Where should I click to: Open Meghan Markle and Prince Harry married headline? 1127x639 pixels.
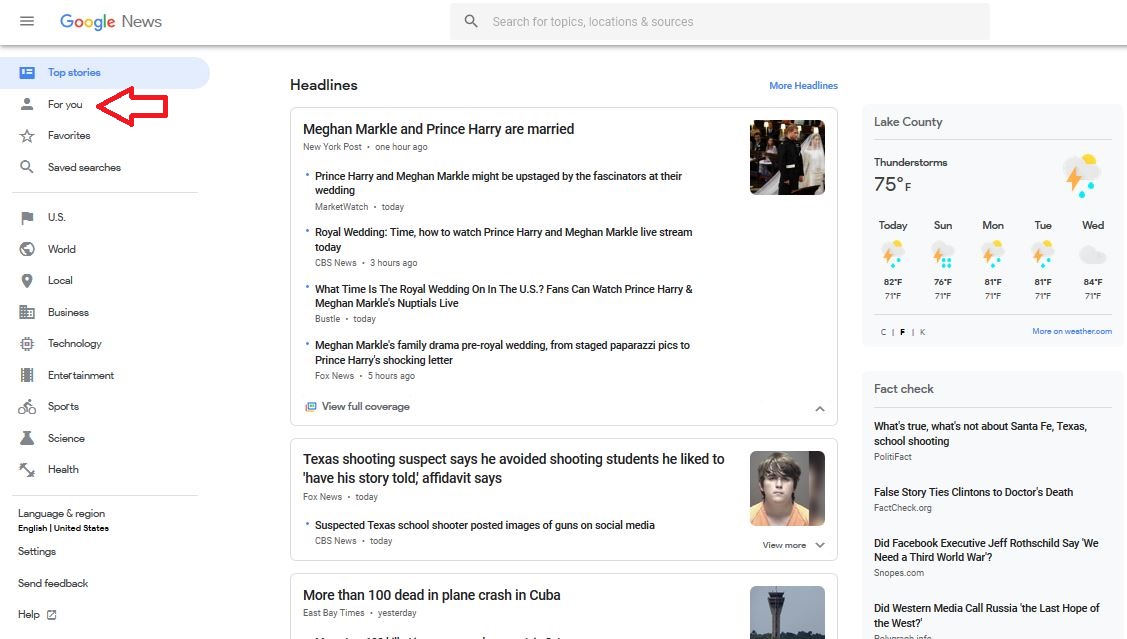(x=438, y=129)
